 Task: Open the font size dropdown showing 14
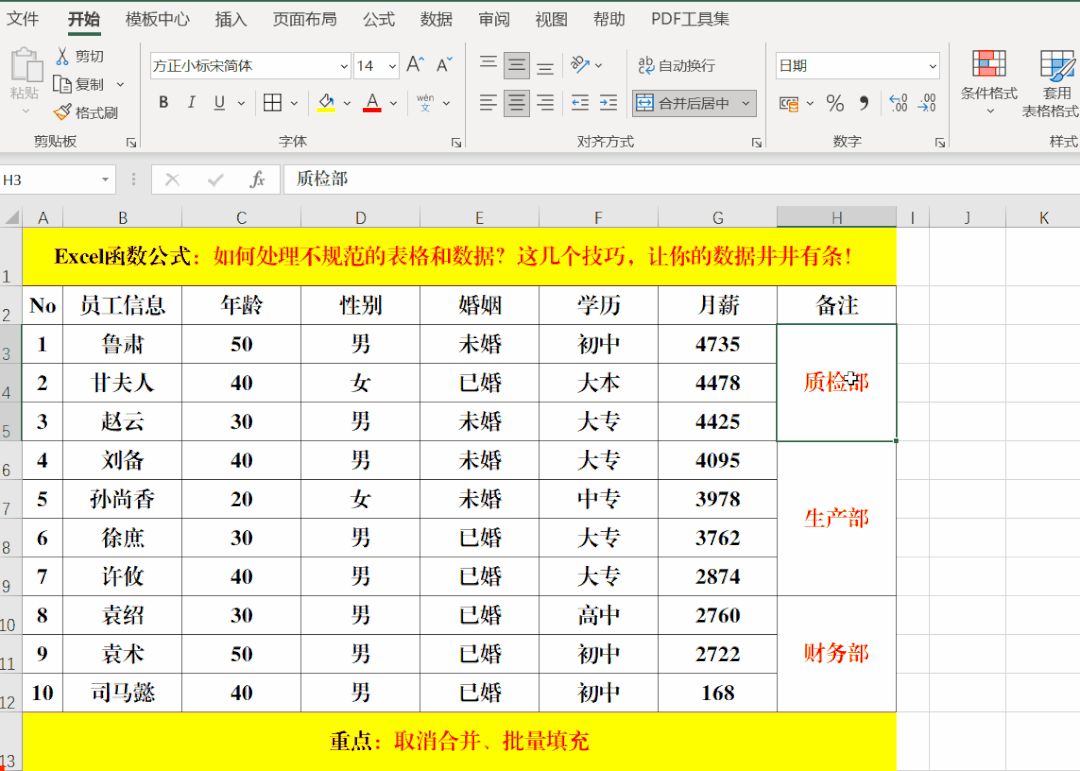(392, 66)
